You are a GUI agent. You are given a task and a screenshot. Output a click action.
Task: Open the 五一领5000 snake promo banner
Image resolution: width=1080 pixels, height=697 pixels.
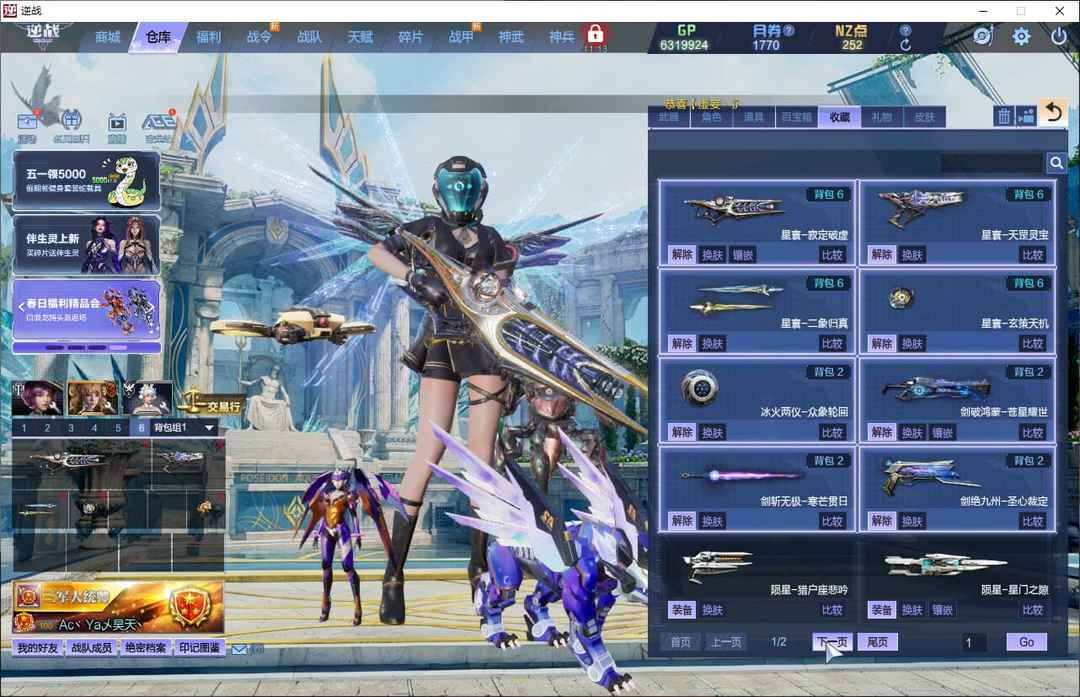pyautogui.click(x=87, y=181)
